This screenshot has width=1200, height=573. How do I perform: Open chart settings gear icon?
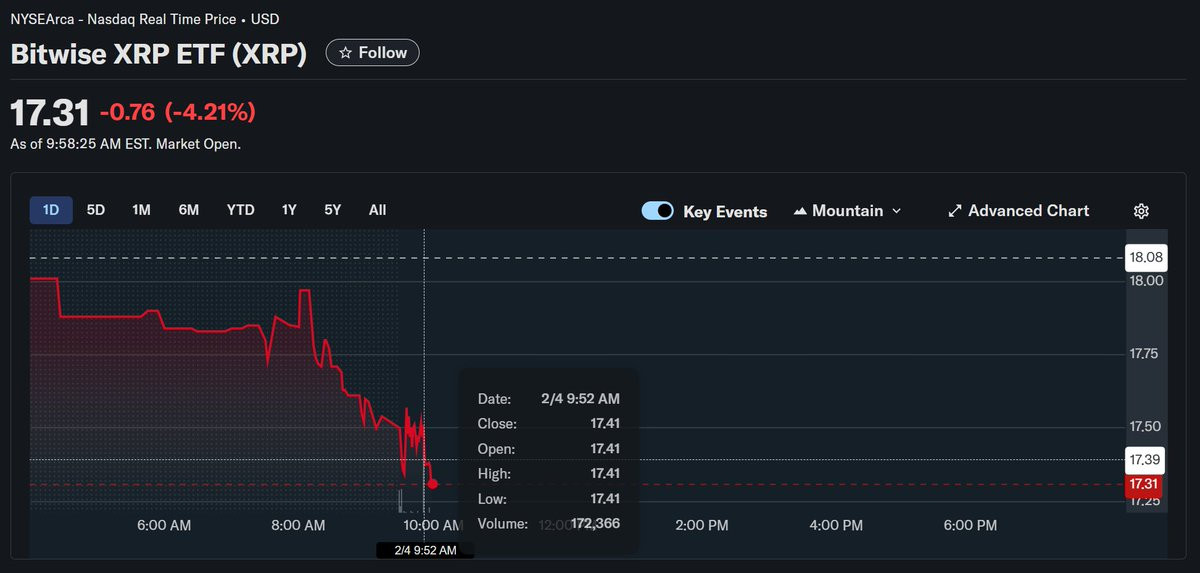tap(1141, 211)
